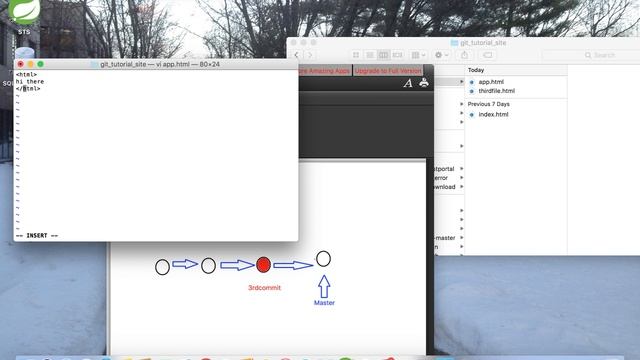Click the -- INSERT -- status line

(37, 236)
